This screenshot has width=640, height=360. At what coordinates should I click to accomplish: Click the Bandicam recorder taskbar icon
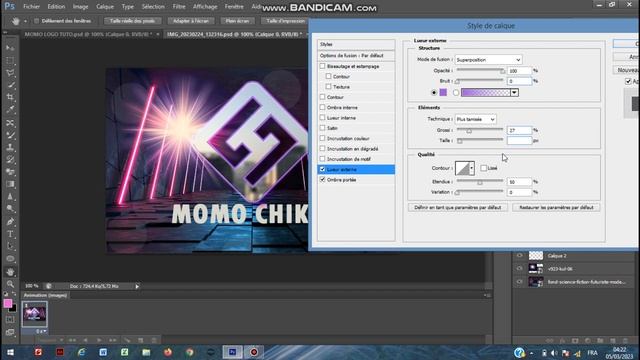click(x=254, y=352)
